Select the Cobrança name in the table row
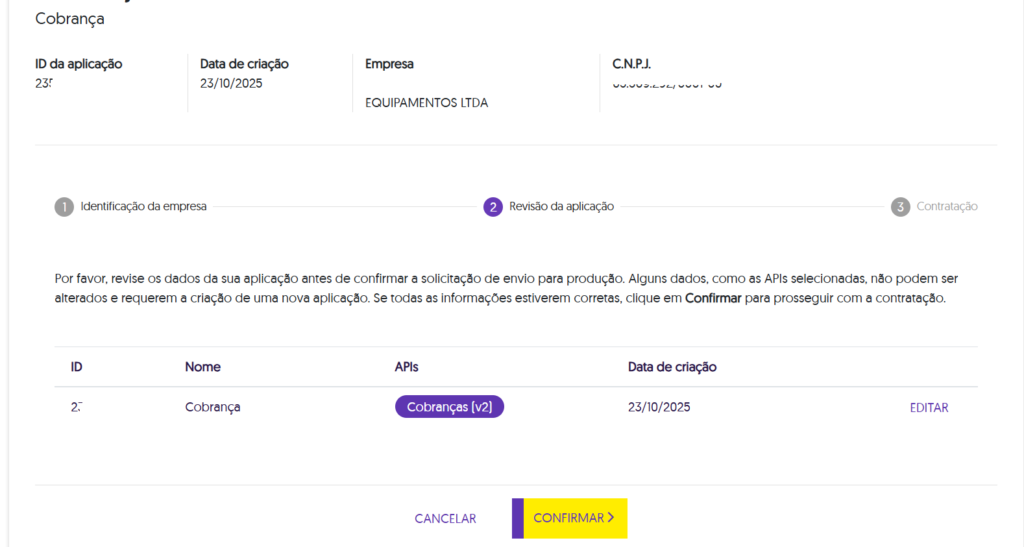 [x=212, y=407]
